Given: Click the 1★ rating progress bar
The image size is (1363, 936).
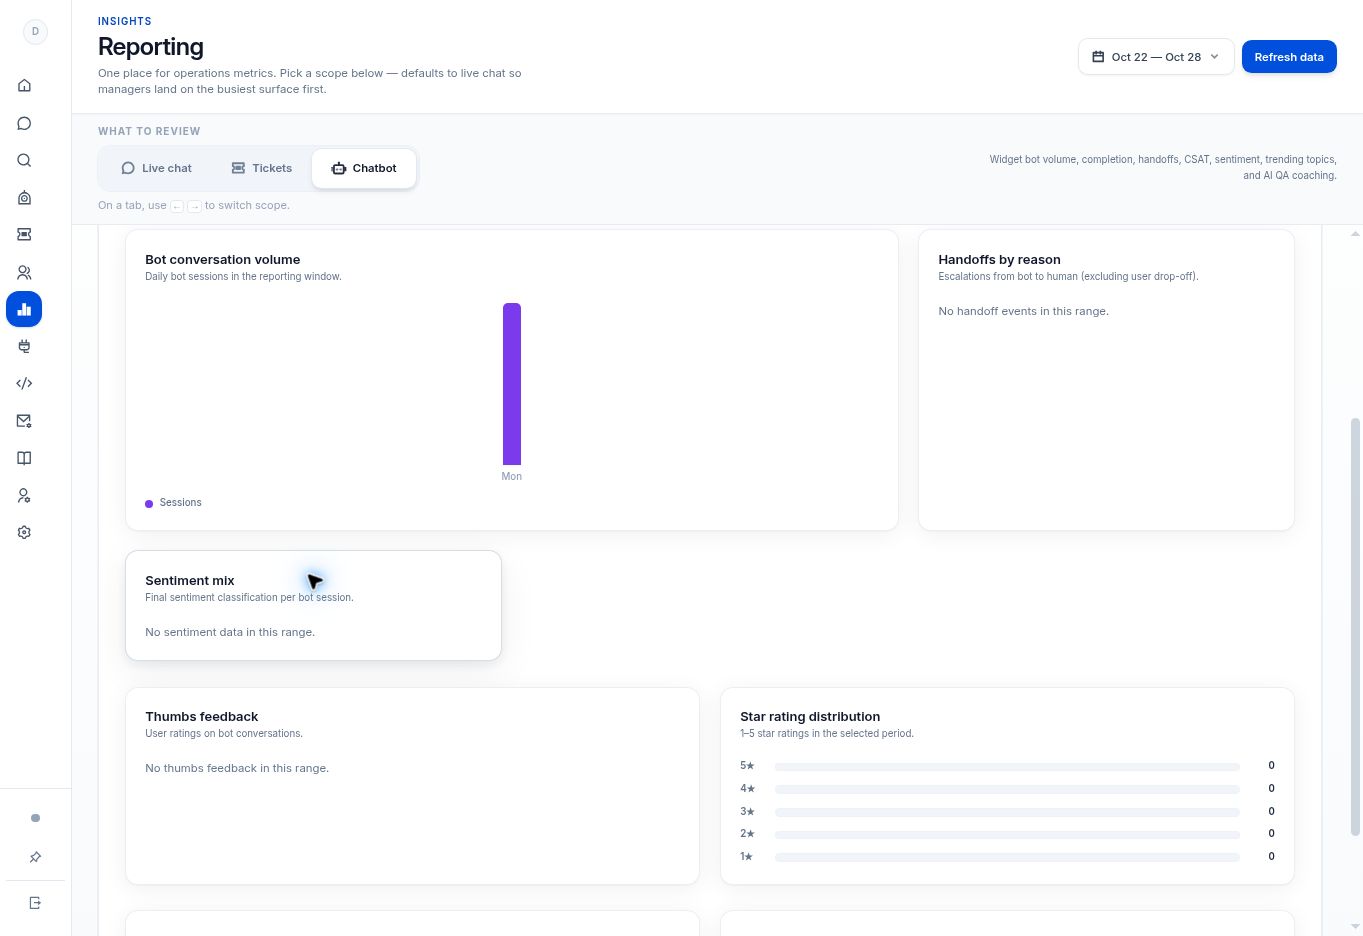Looking at the screenshot, I should pyautogui.click(x=1007, y=858).
